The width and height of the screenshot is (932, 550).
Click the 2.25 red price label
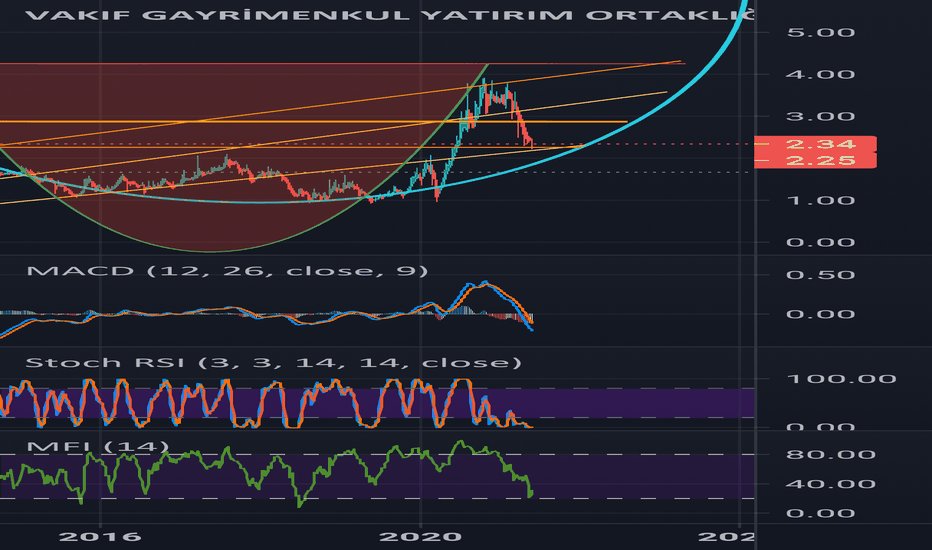point(816,161)
